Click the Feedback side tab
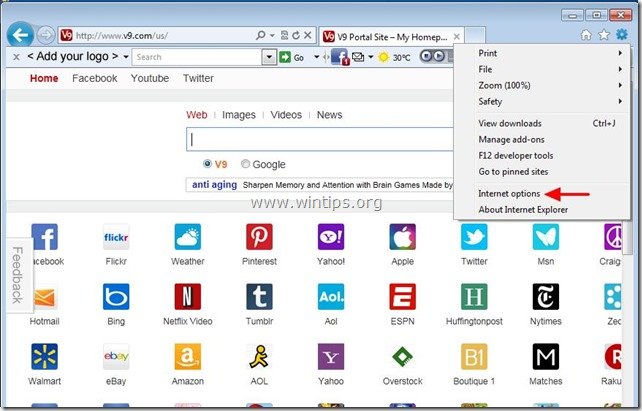The image size is (642, 411). pyautogui.click(x=18, y=275)
